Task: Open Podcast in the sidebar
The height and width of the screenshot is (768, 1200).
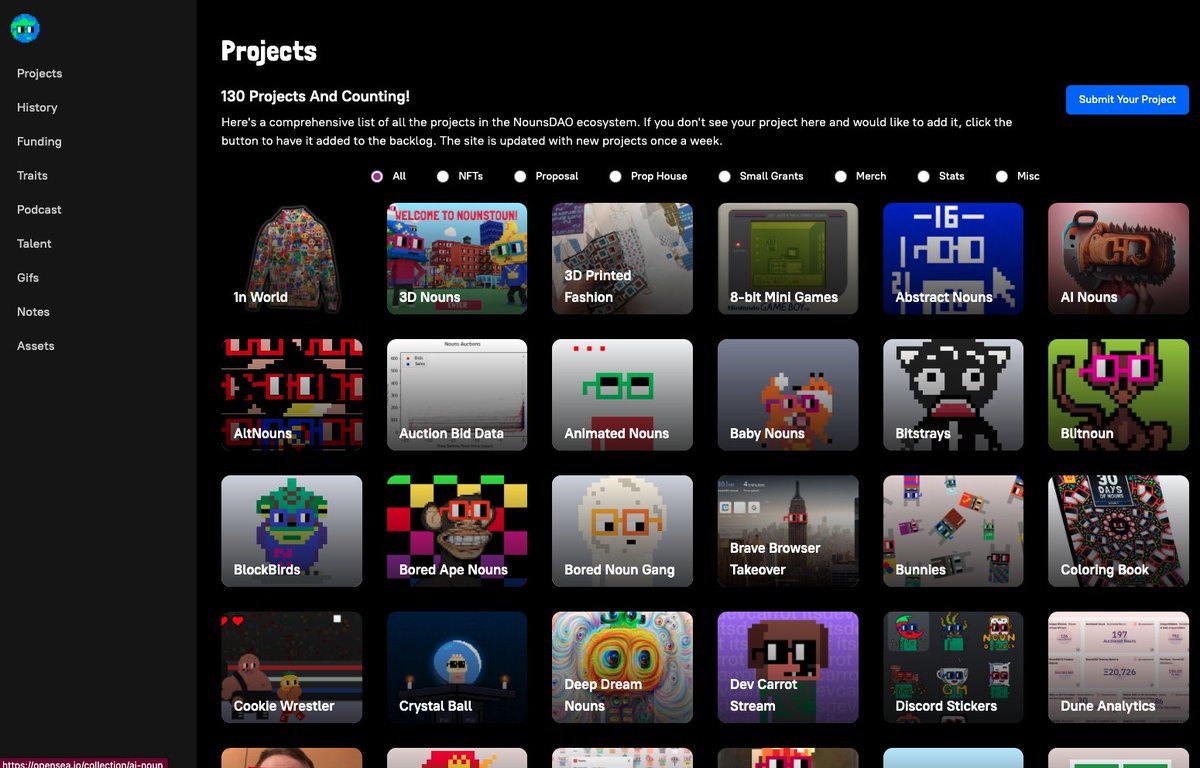Action: [39, 210]
